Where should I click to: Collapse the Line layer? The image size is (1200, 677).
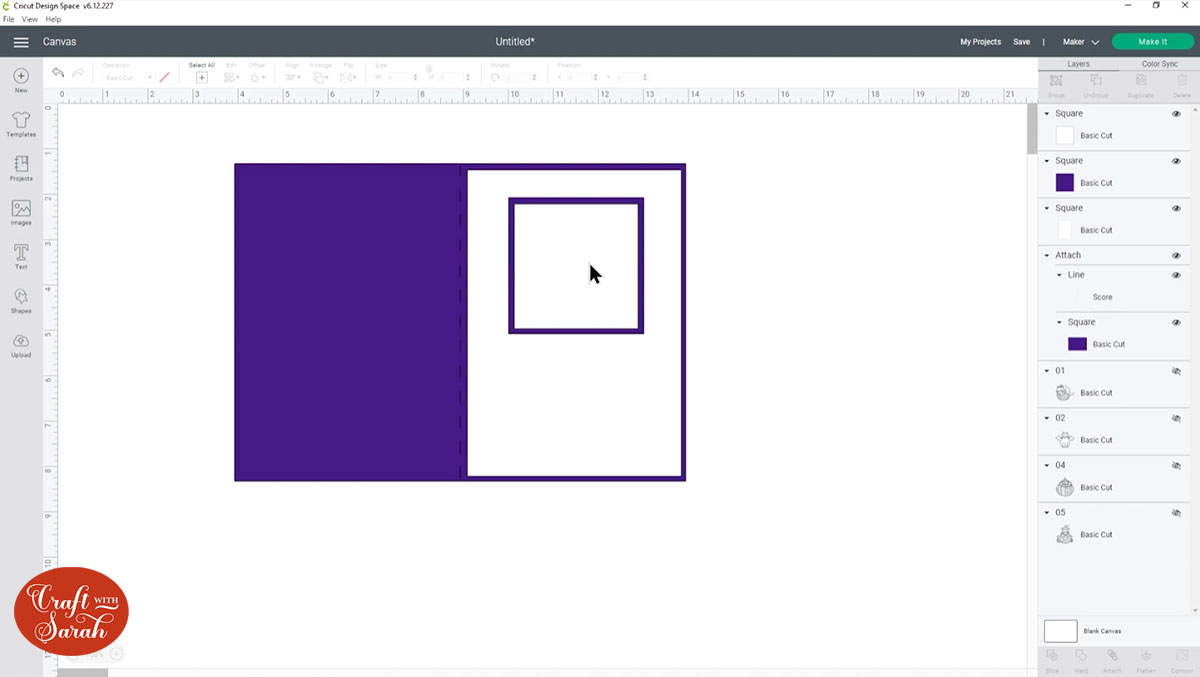pos(1060,275)
